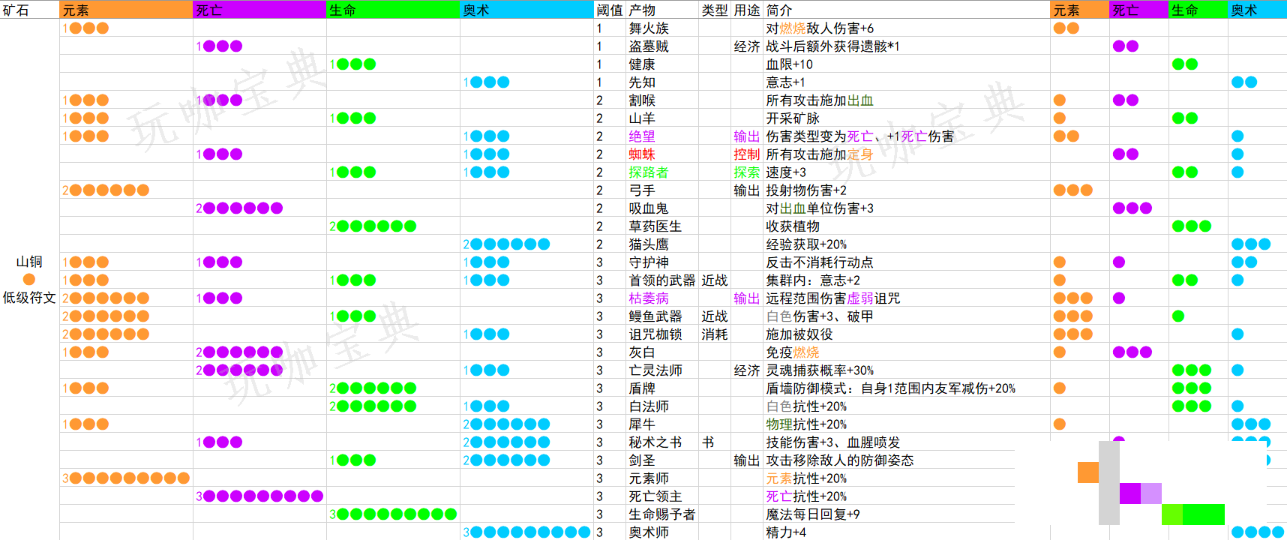Select the 猫头鹰 product cell
The width and height of the screenshot is (1287, 540).
click(649, 244)
